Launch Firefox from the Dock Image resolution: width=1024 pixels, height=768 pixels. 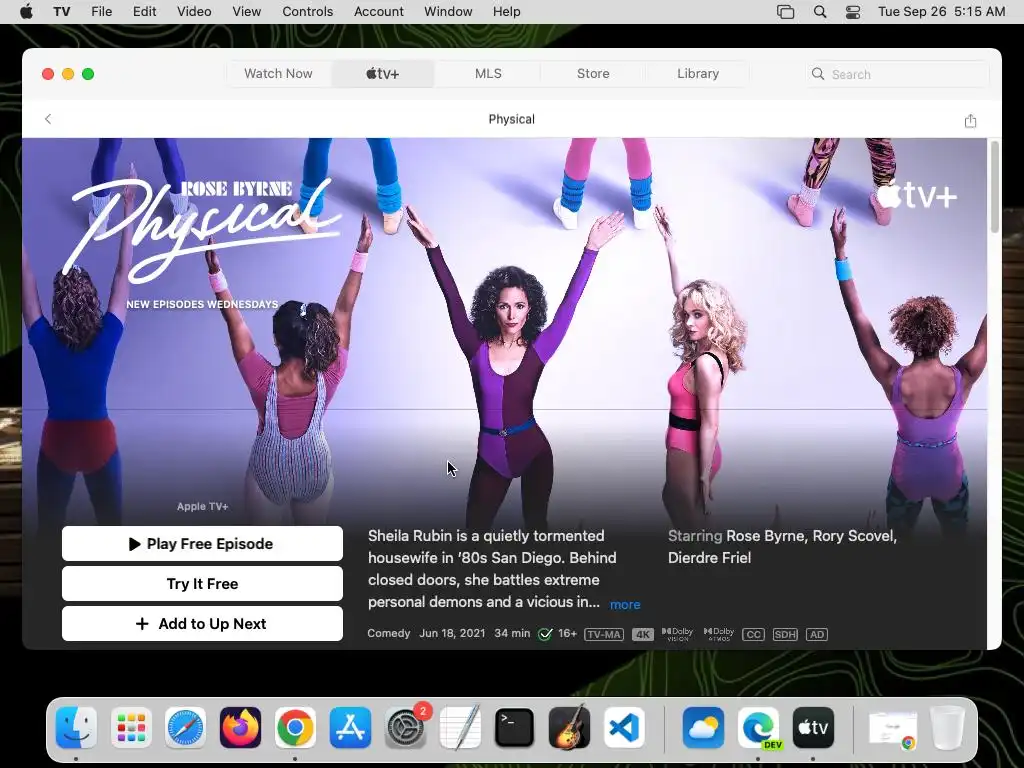[240, 727]
